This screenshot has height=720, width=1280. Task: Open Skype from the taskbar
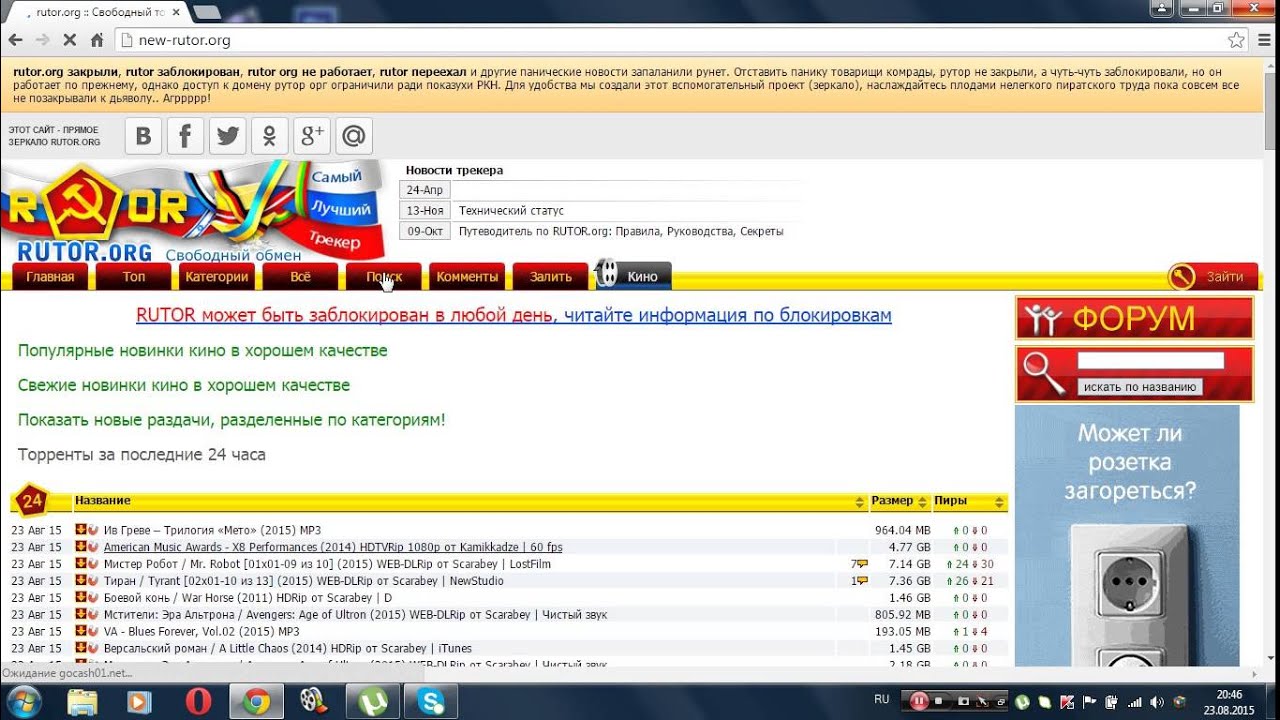coord(432,702)
